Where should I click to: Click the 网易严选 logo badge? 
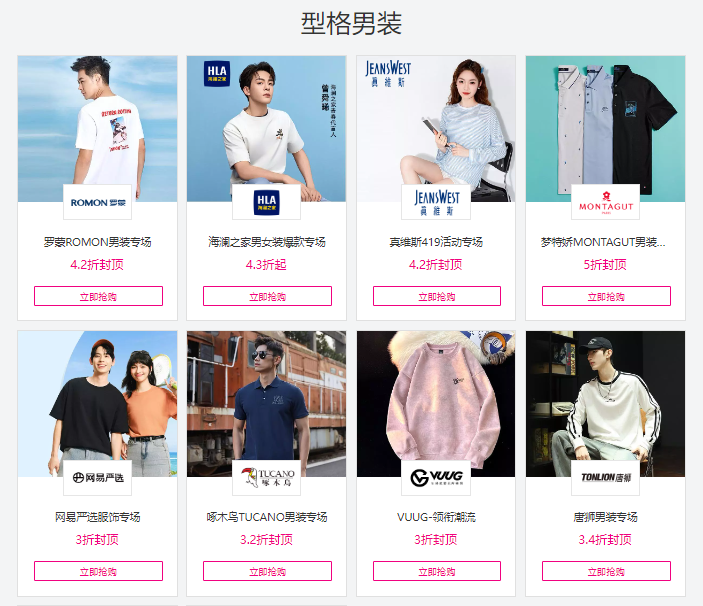coord(97,477)
